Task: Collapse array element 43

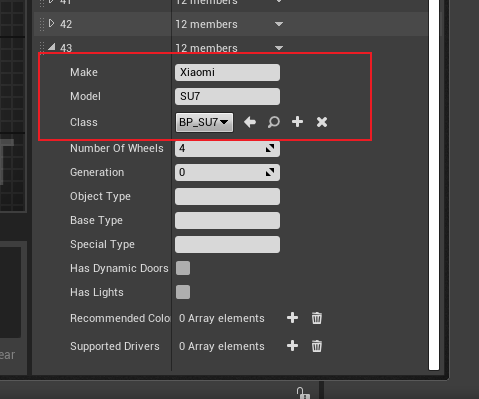Action: tap(51, 47)
